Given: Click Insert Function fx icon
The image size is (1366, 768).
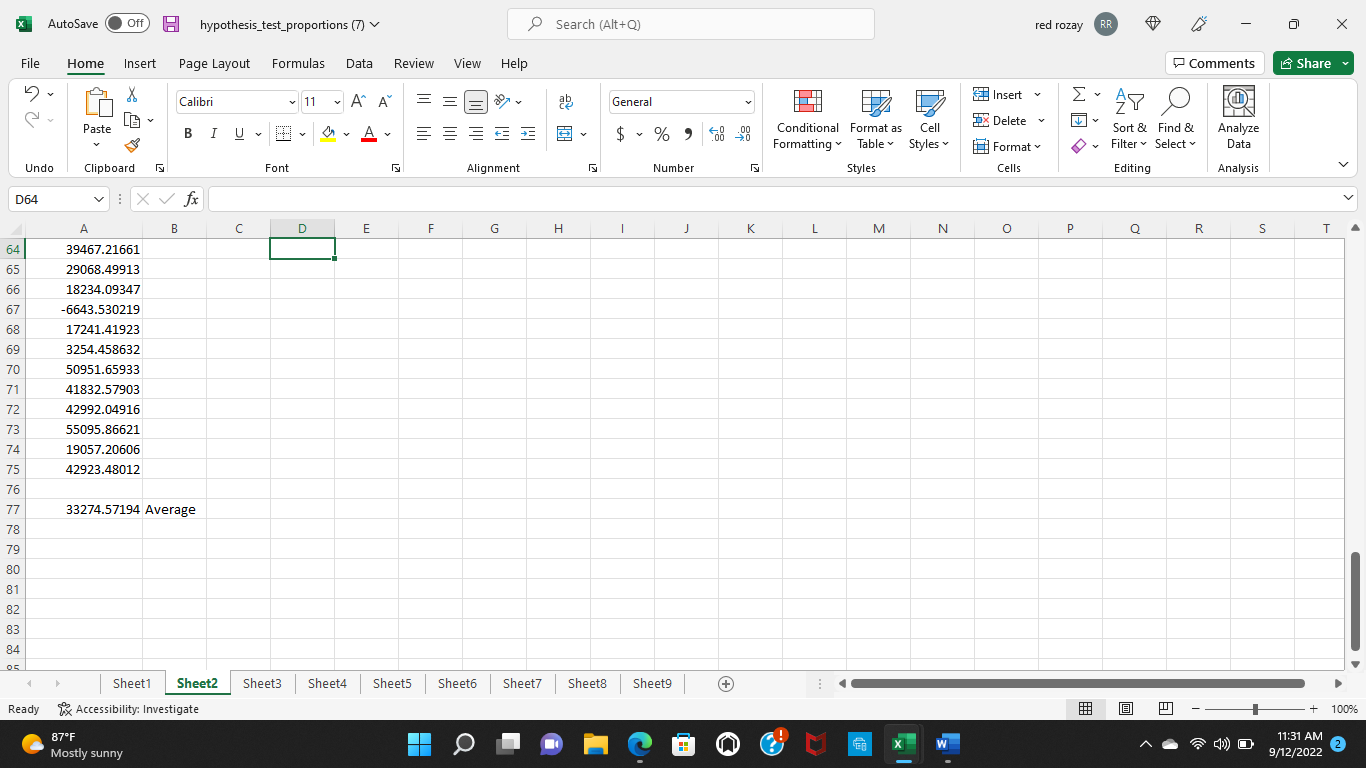Looking at the screenshot, I should click(x=192, y=199).
